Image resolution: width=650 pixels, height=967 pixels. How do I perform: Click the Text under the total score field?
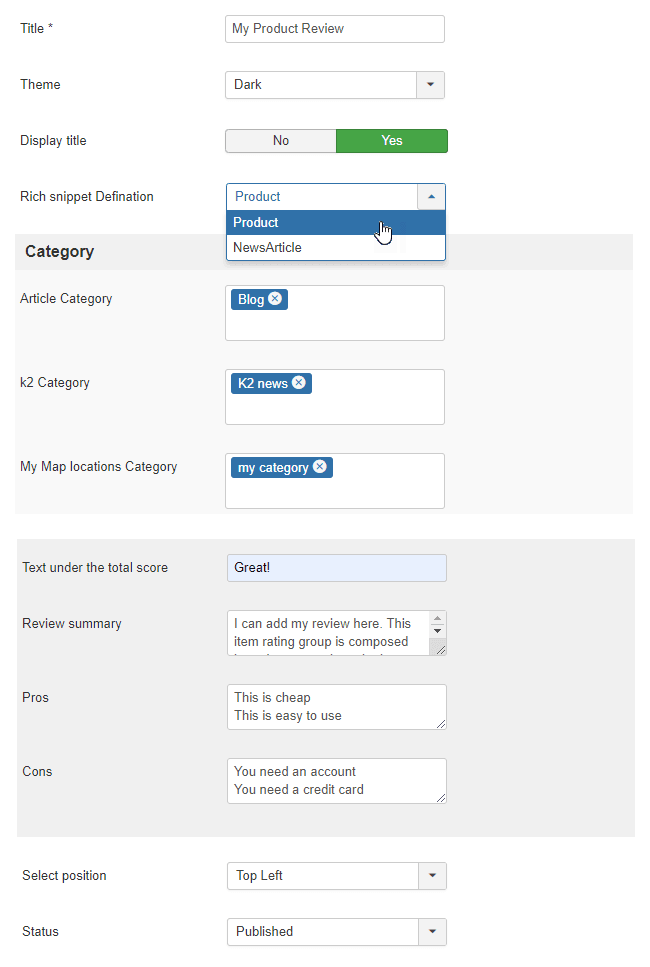336,568
